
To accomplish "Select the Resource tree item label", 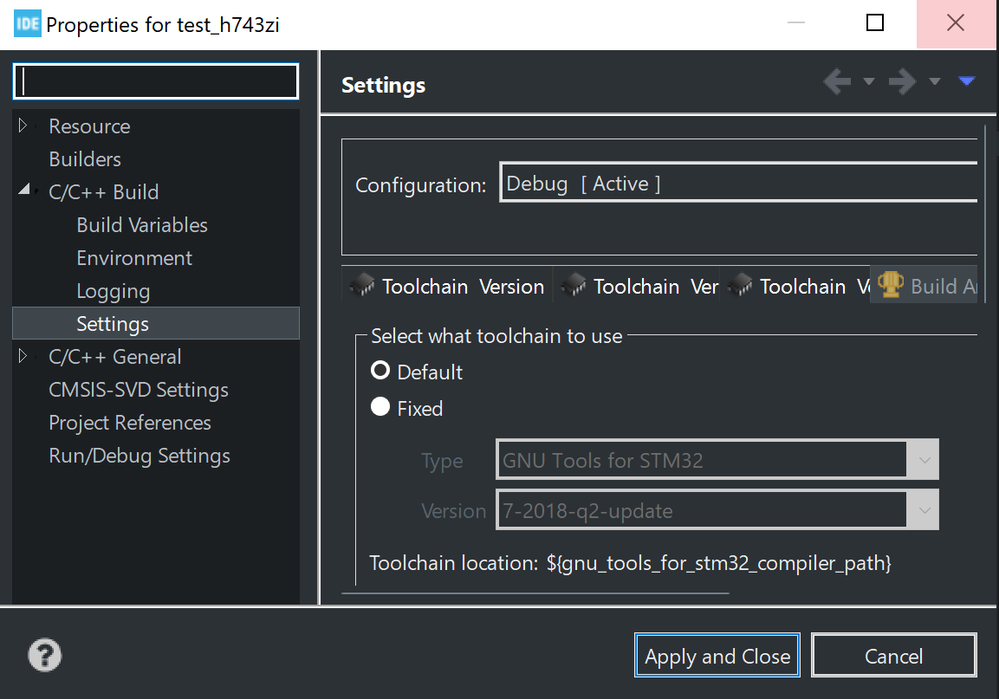I will point(89,126).
